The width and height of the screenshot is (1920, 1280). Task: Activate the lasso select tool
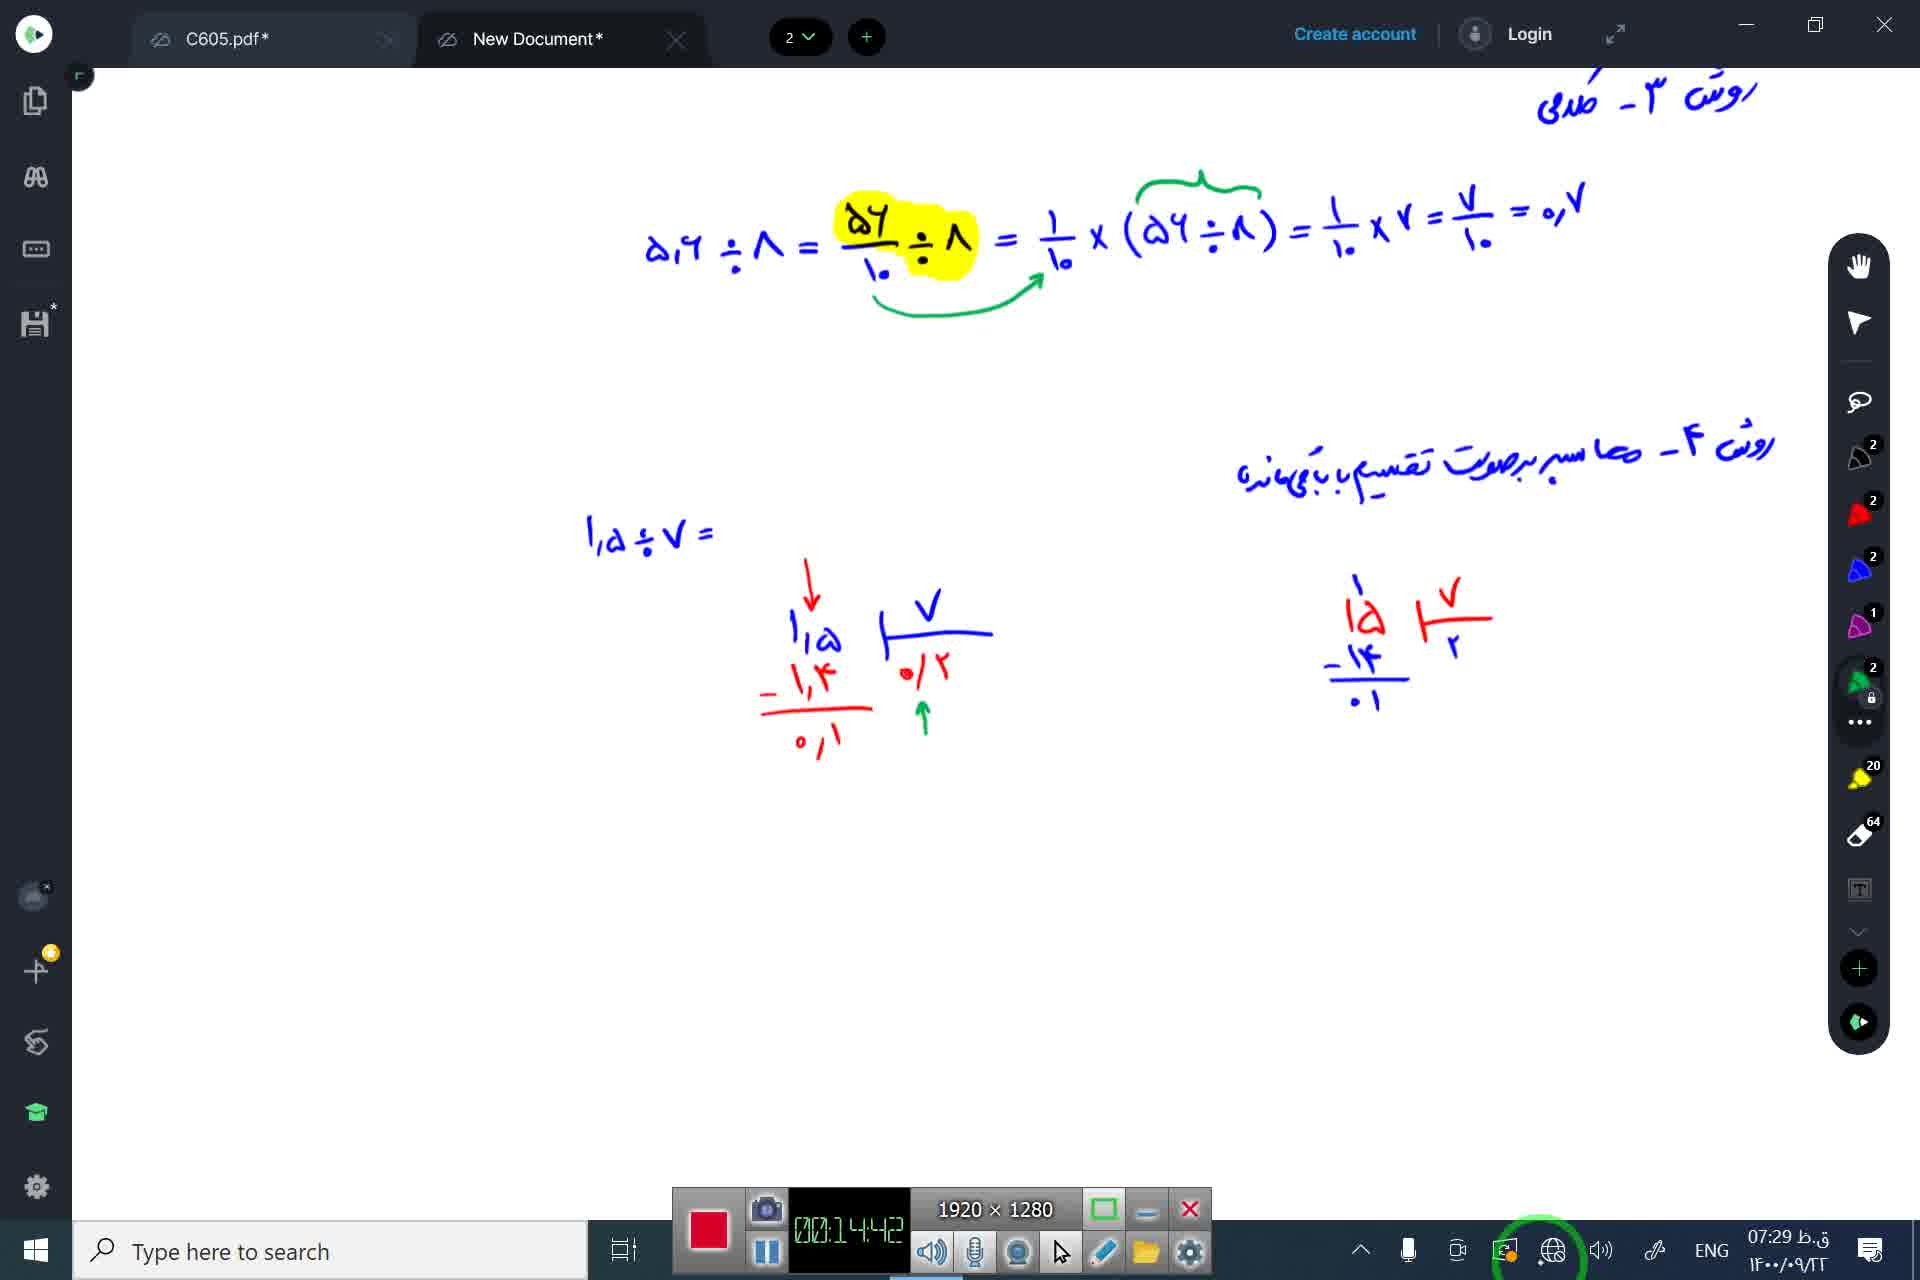click(1859, 402)
